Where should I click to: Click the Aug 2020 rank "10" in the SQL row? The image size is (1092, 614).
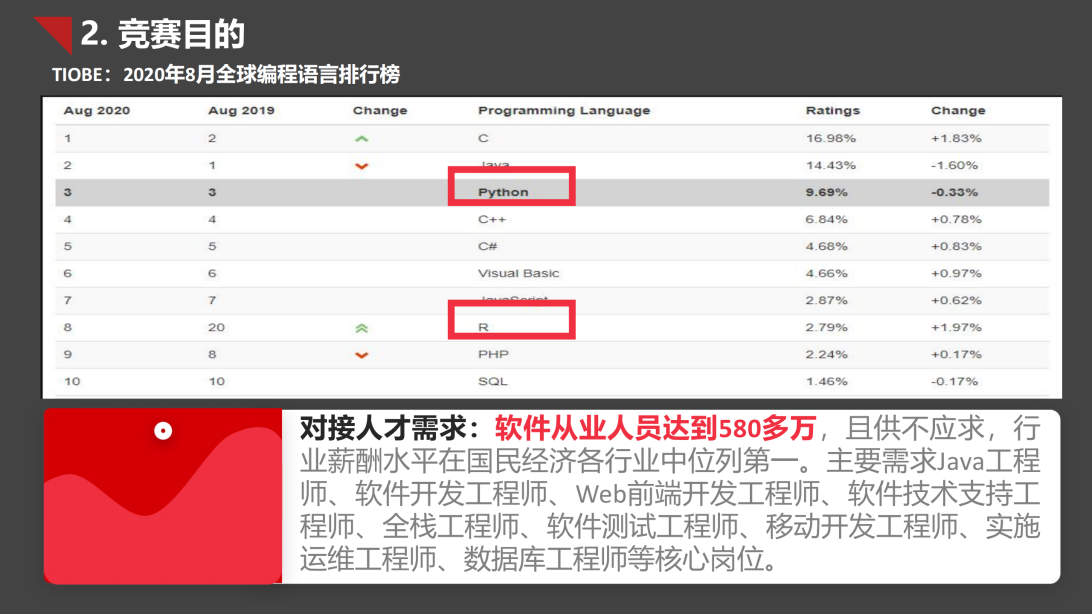coord(72,381)
